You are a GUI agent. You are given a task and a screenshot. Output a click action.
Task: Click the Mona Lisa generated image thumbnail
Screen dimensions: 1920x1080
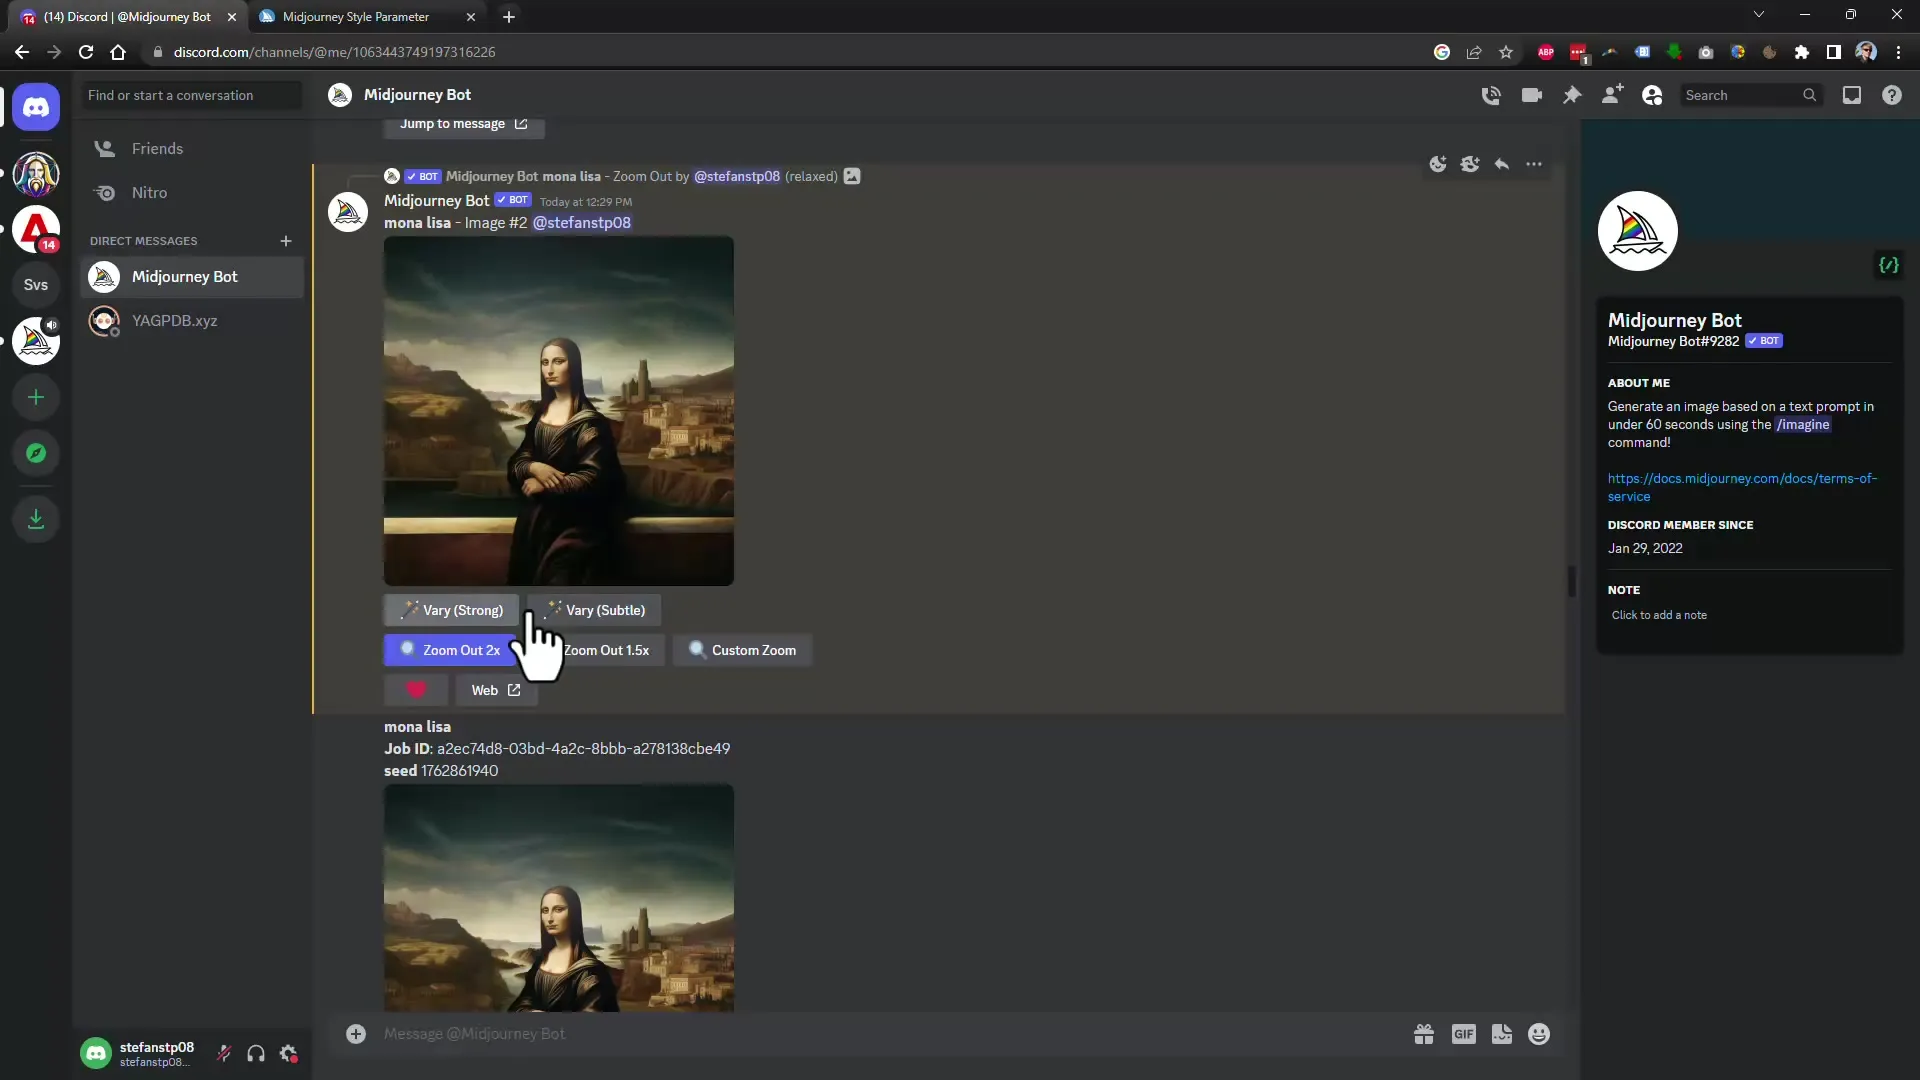coord(558,409)
